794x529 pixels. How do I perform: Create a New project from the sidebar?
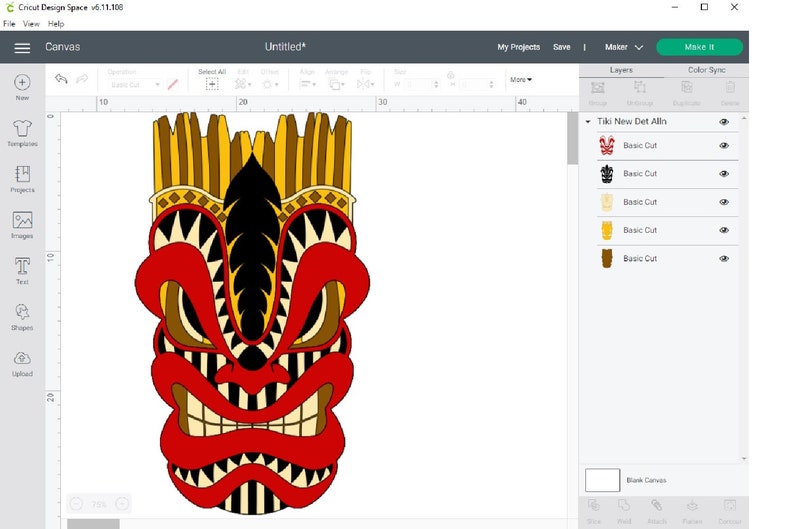tap(22, 87)
